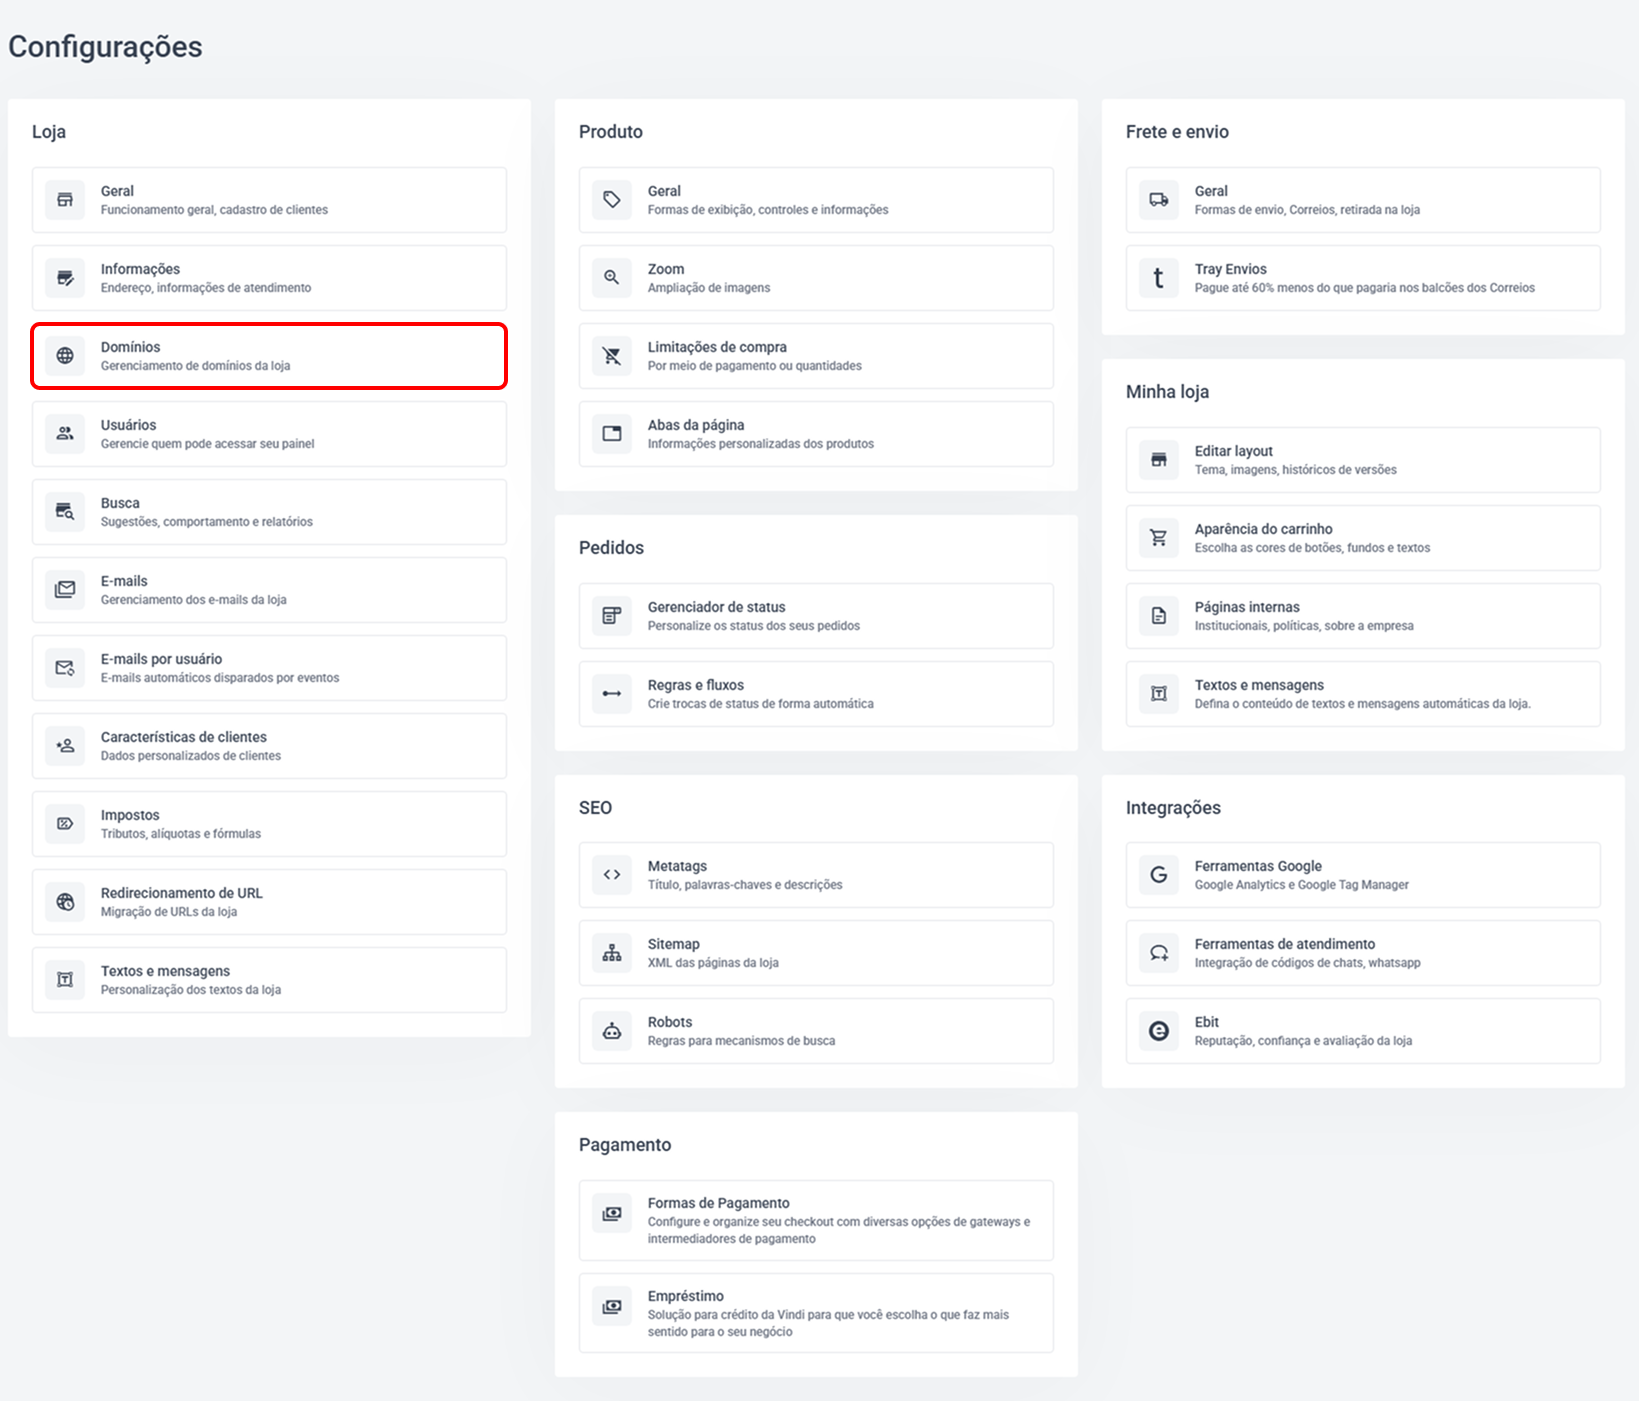Open Zoom image settings
This screenshot has width=1639, height=1401.
816,278
